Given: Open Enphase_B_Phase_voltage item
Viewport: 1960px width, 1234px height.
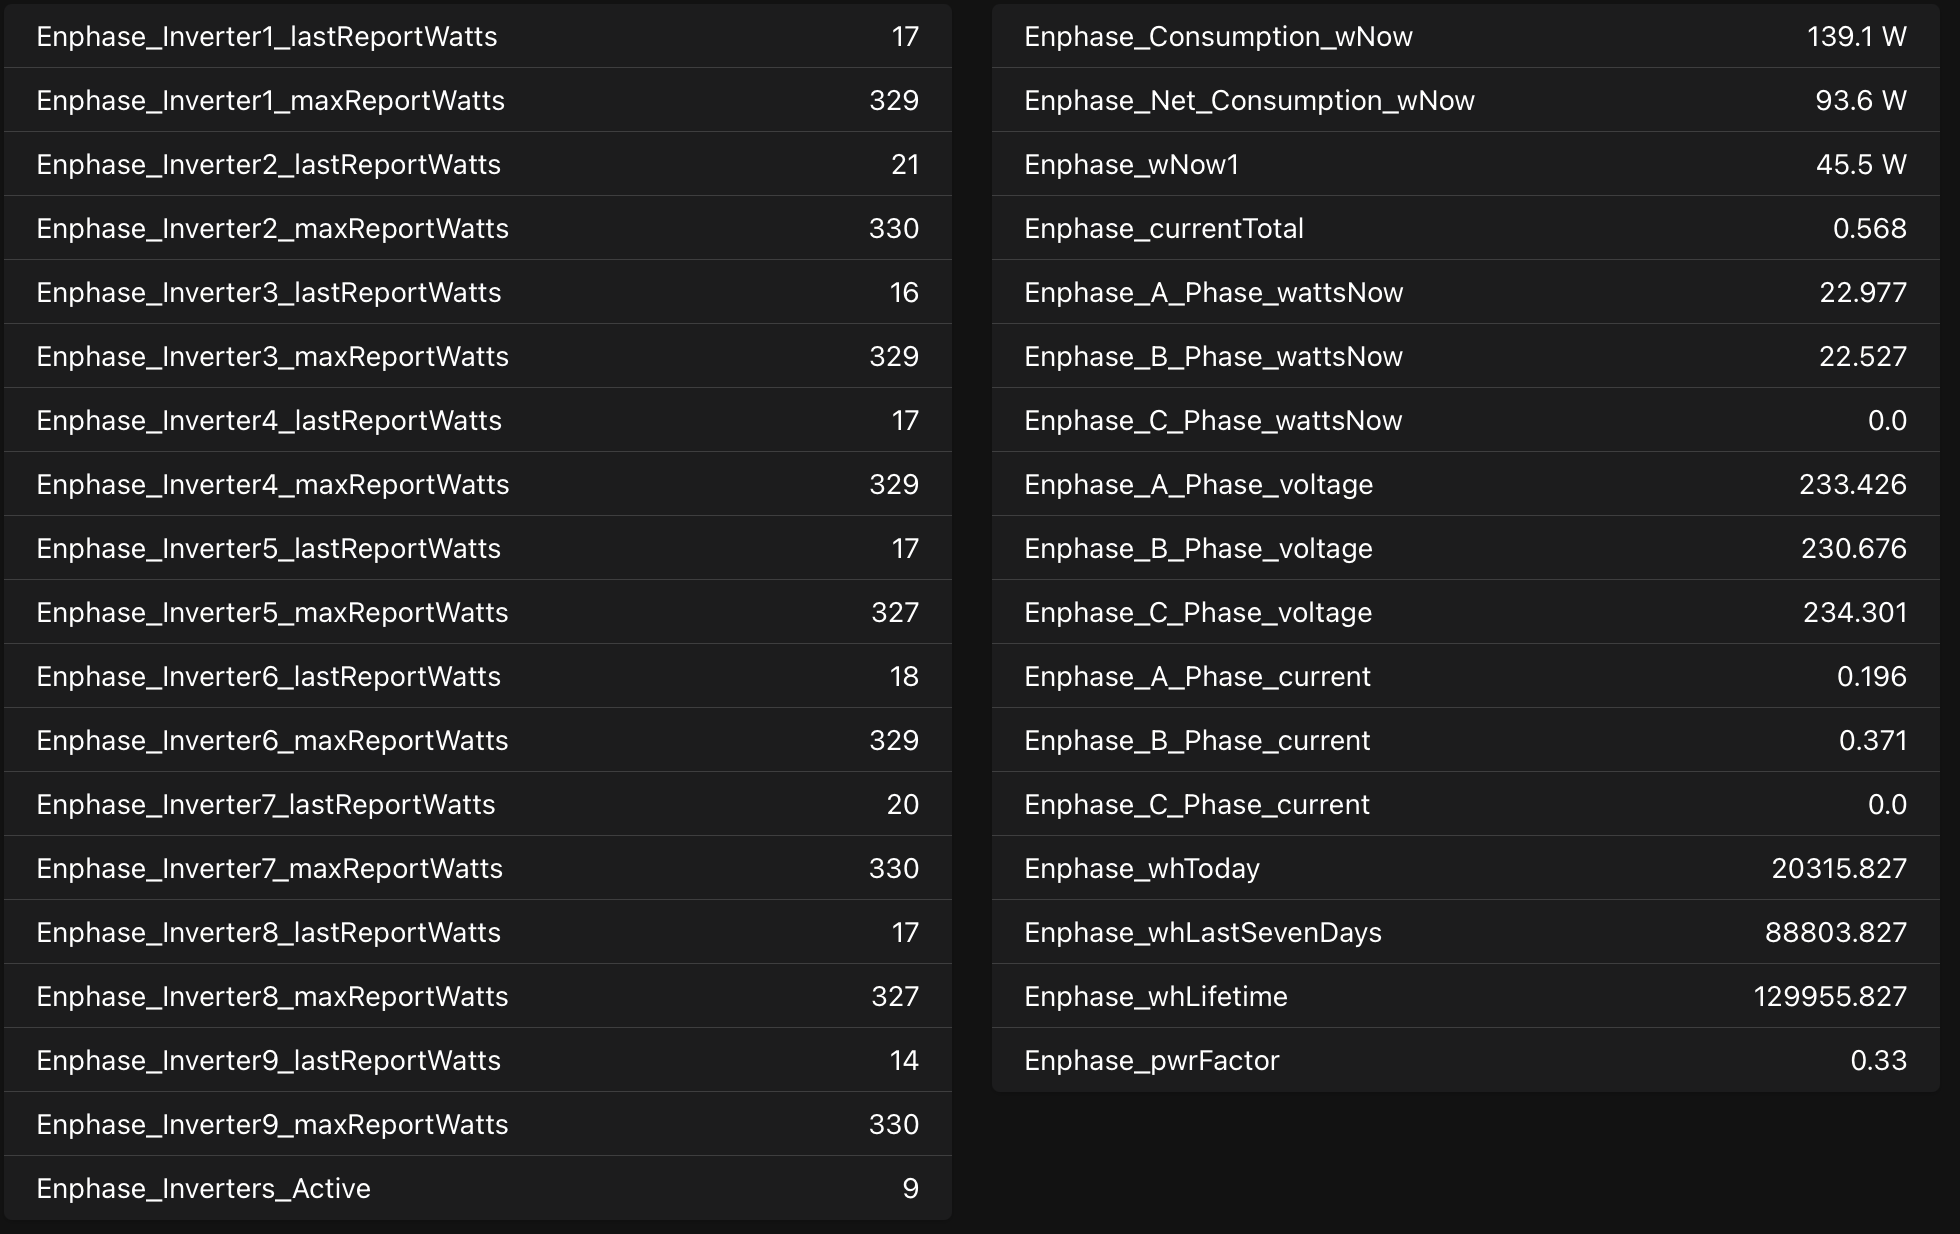Looking at the screenshot, I should point(1465,549).
